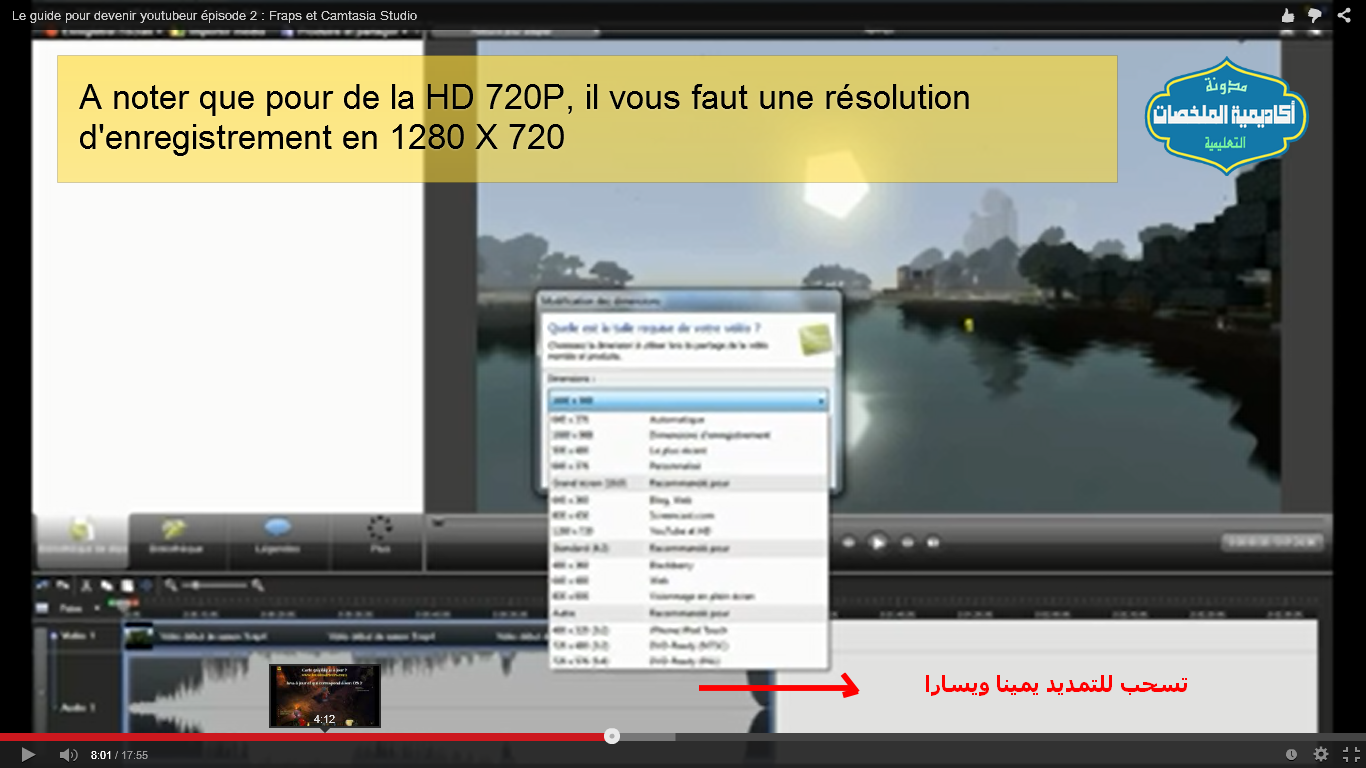
Task: Play the Camtasia preview
Action: click(878, 542)
